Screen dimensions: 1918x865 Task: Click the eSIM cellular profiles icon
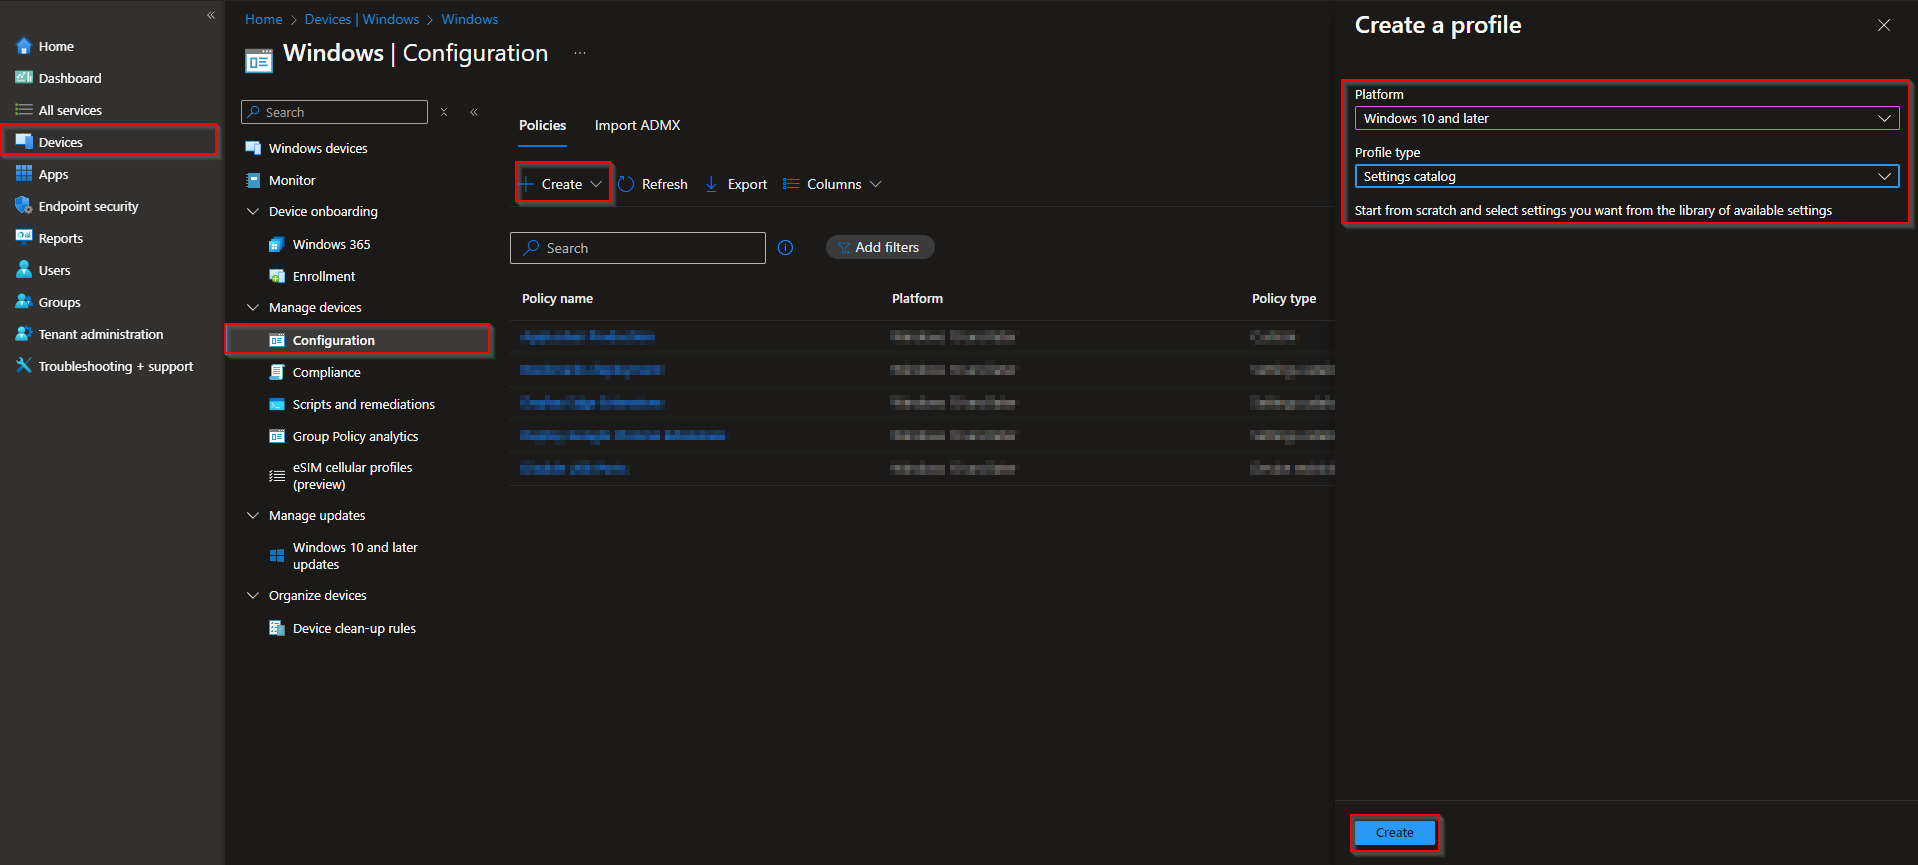tap(277, 476)
